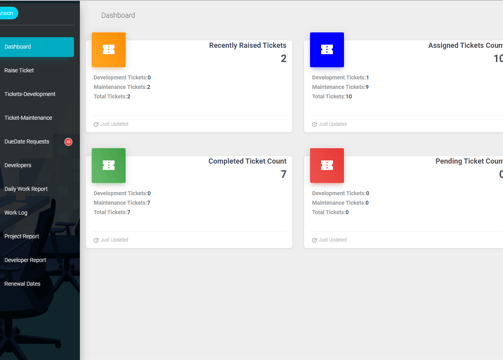Click the cyan version badge at top-left
The height and width of the screenshot is (360, 503).
pyautogui.click(x=8, y=13)
